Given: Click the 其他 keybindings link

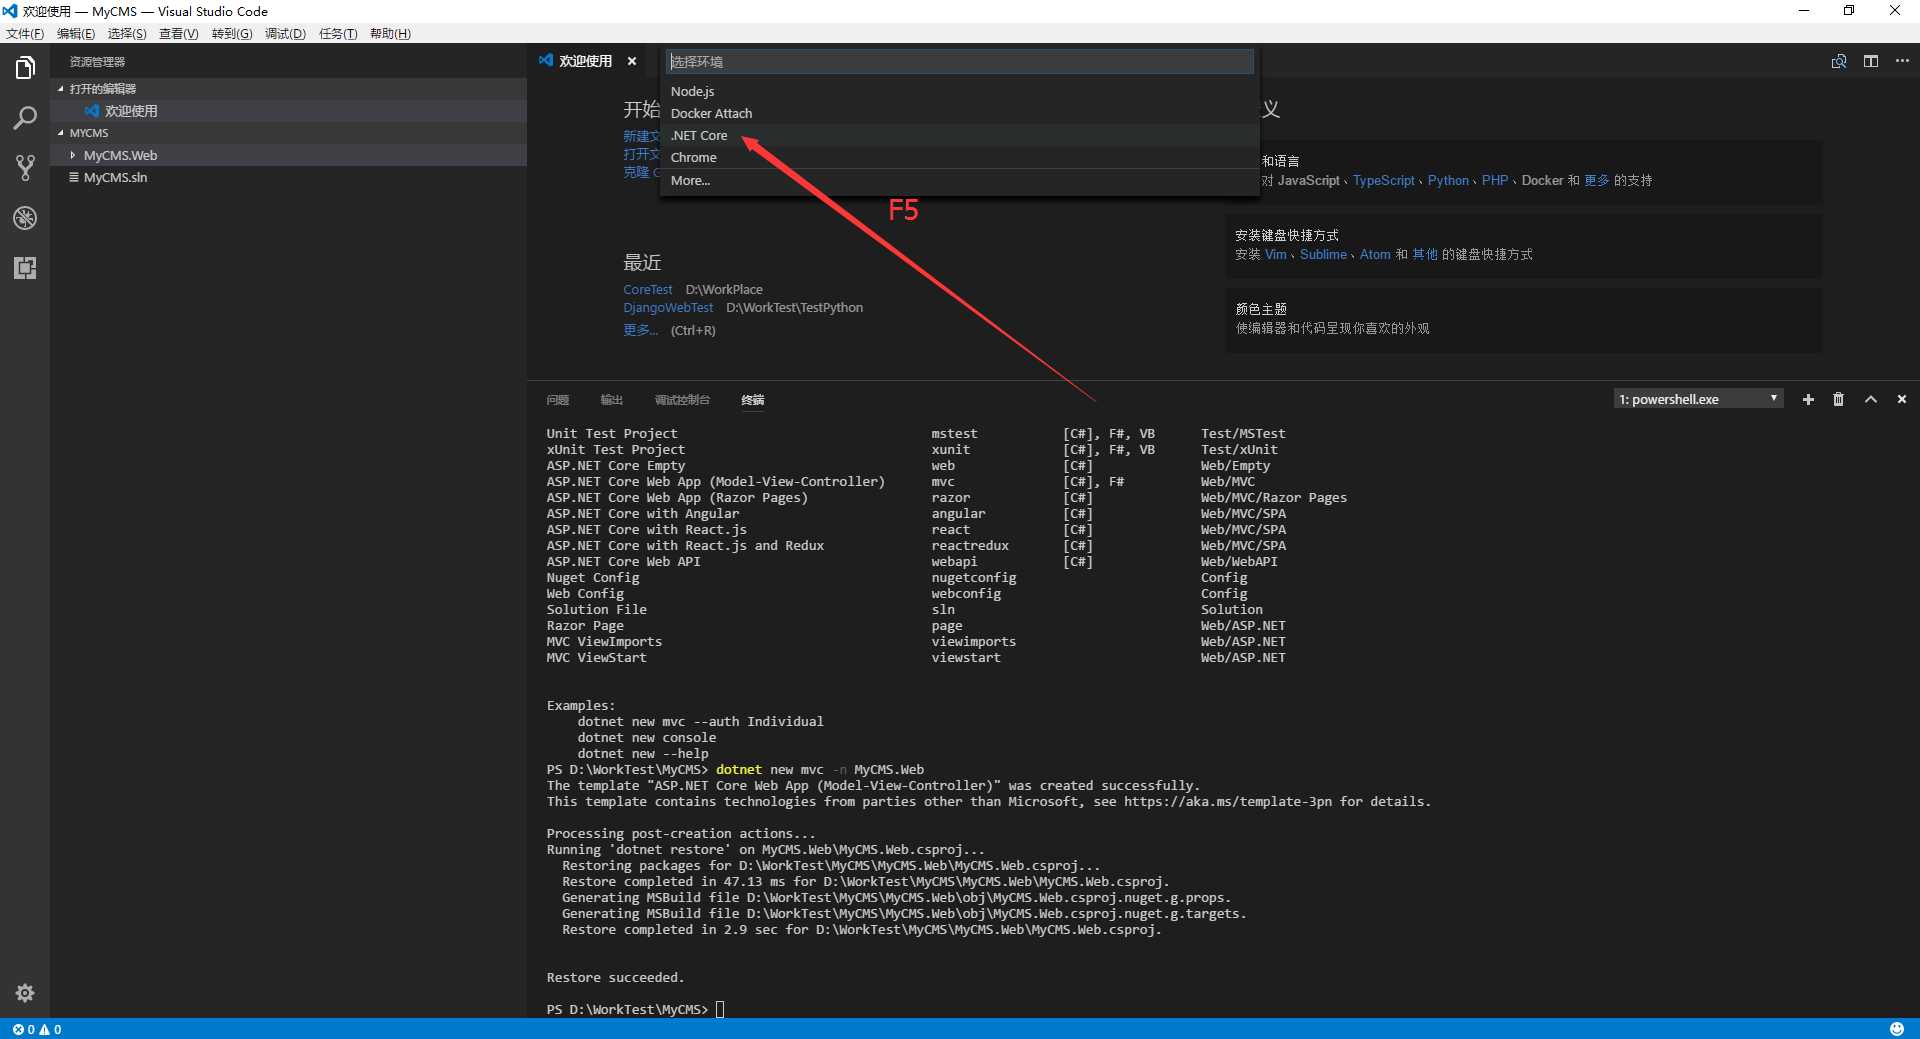Looking at the screenshot, I should 1425,255.
